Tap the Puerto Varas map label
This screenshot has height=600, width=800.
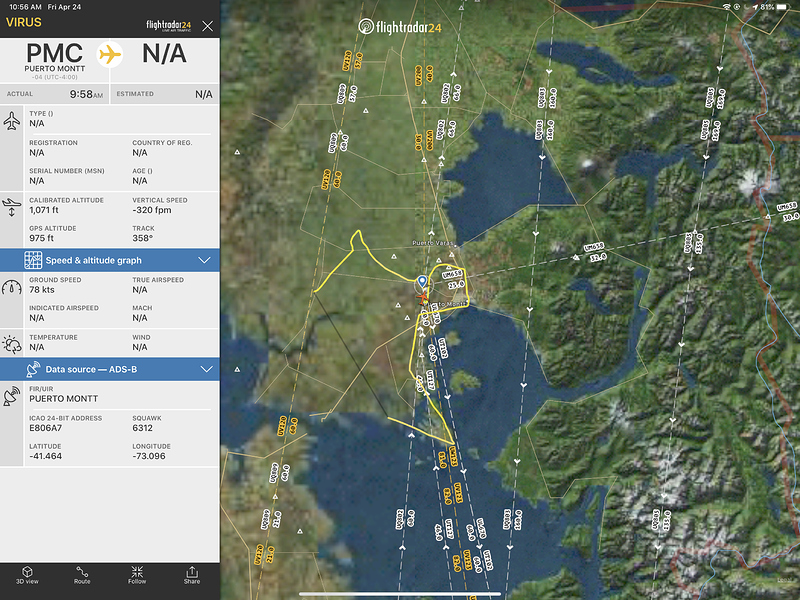click(x=432, y=243)
